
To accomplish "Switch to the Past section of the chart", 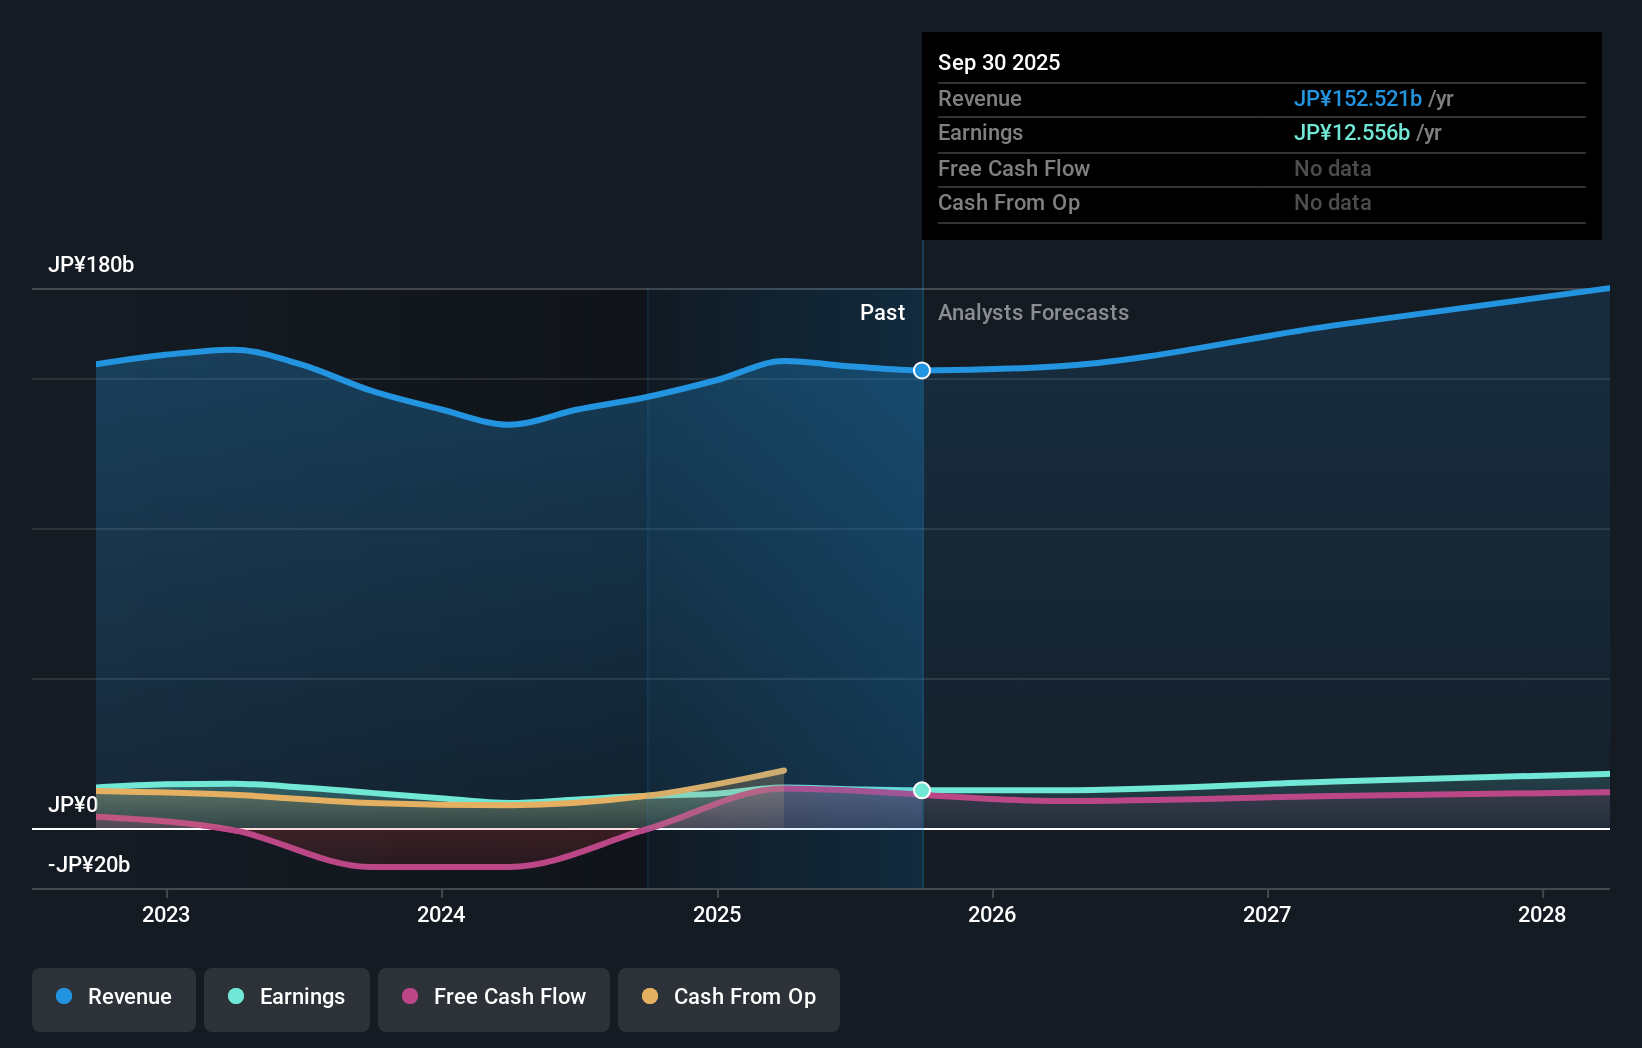I will point(882,312).
